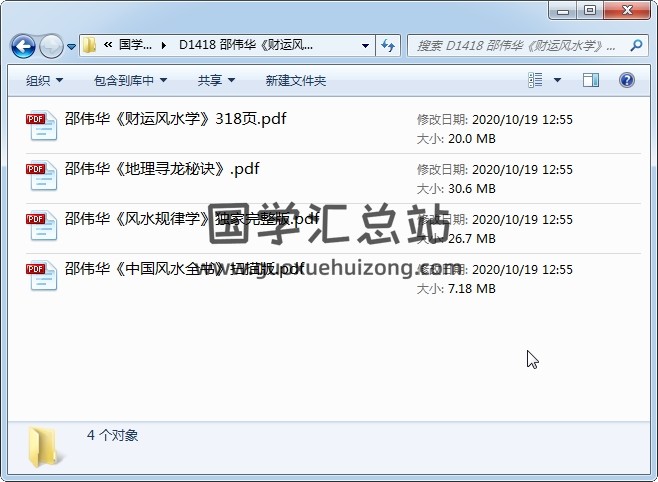Open the 包含到库中 menu
This screenshot has width=658, height=482.
pyautogui.click(x=131, y=80)
